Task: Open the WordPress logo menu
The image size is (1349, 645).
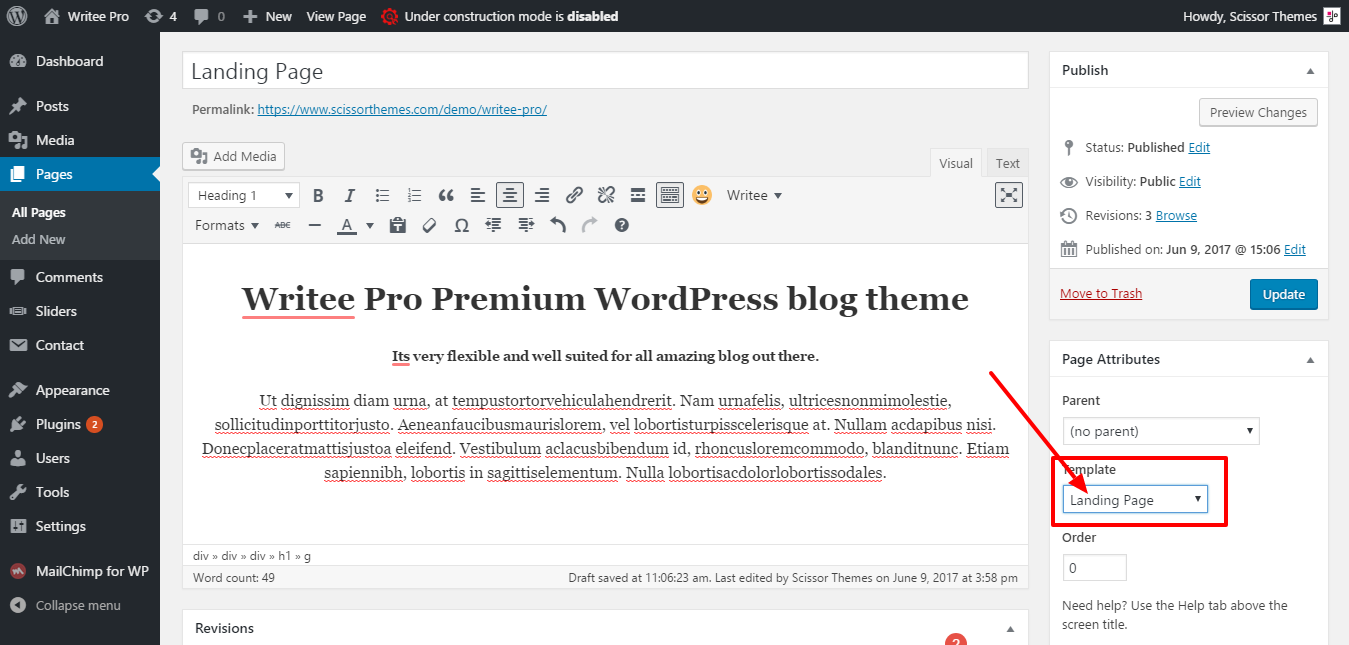Action: click(17, 16)
